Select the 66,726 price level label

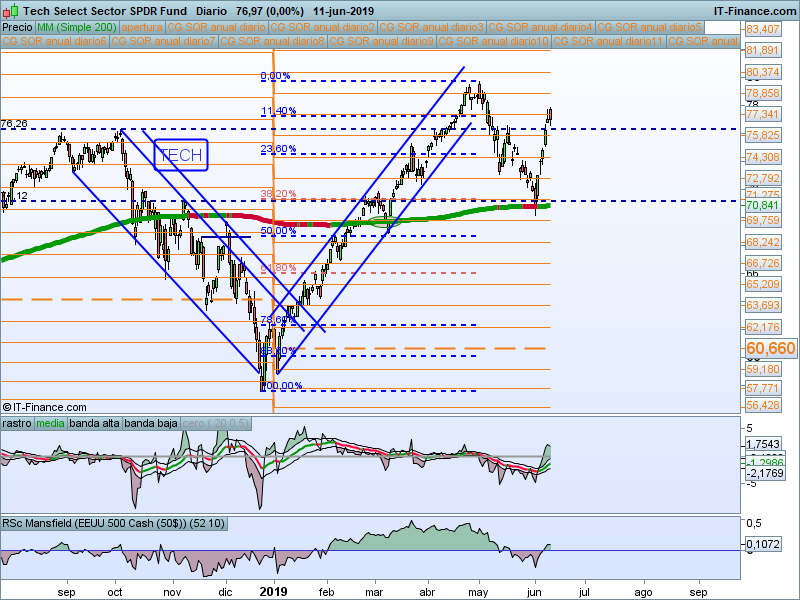tap(763, 263)
